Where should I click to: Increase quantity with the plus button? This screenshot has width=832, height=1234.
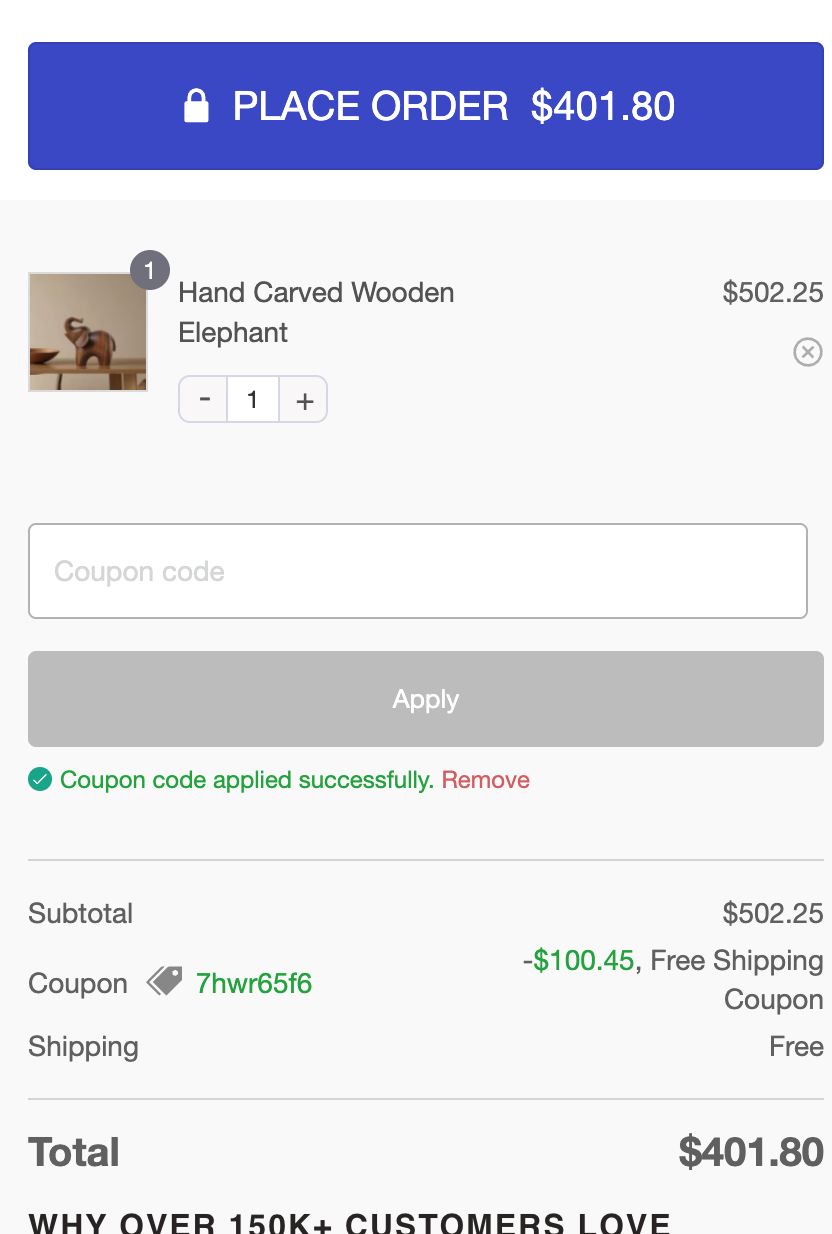(304, 400)
